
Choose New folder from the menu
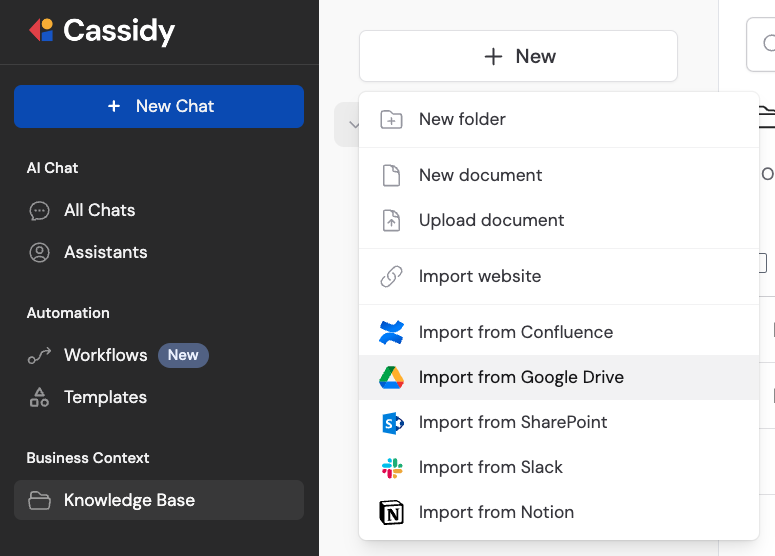tap(559, 119)
